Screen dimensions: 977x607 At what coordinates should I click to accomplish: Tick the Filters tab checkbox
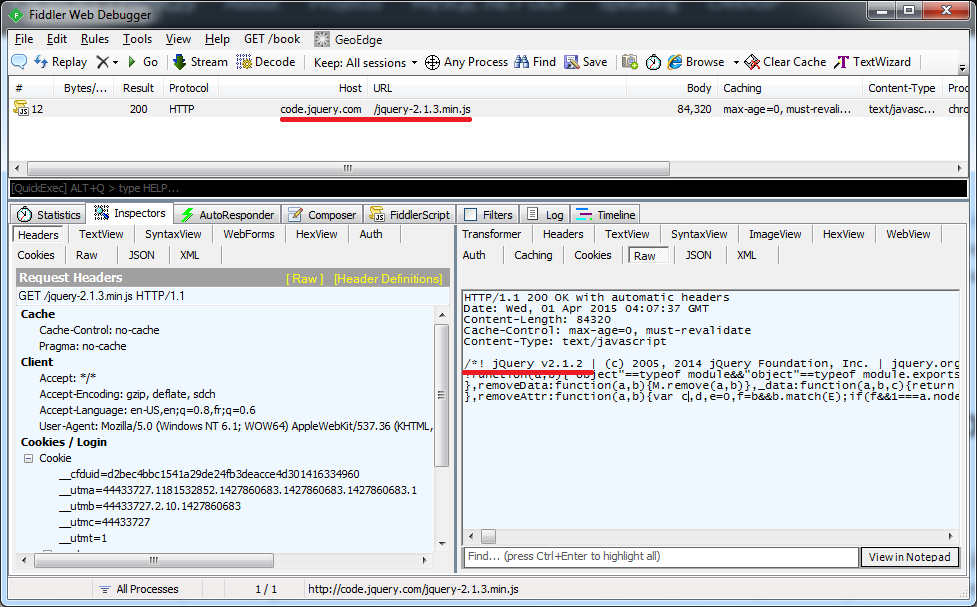click(471, 214)
